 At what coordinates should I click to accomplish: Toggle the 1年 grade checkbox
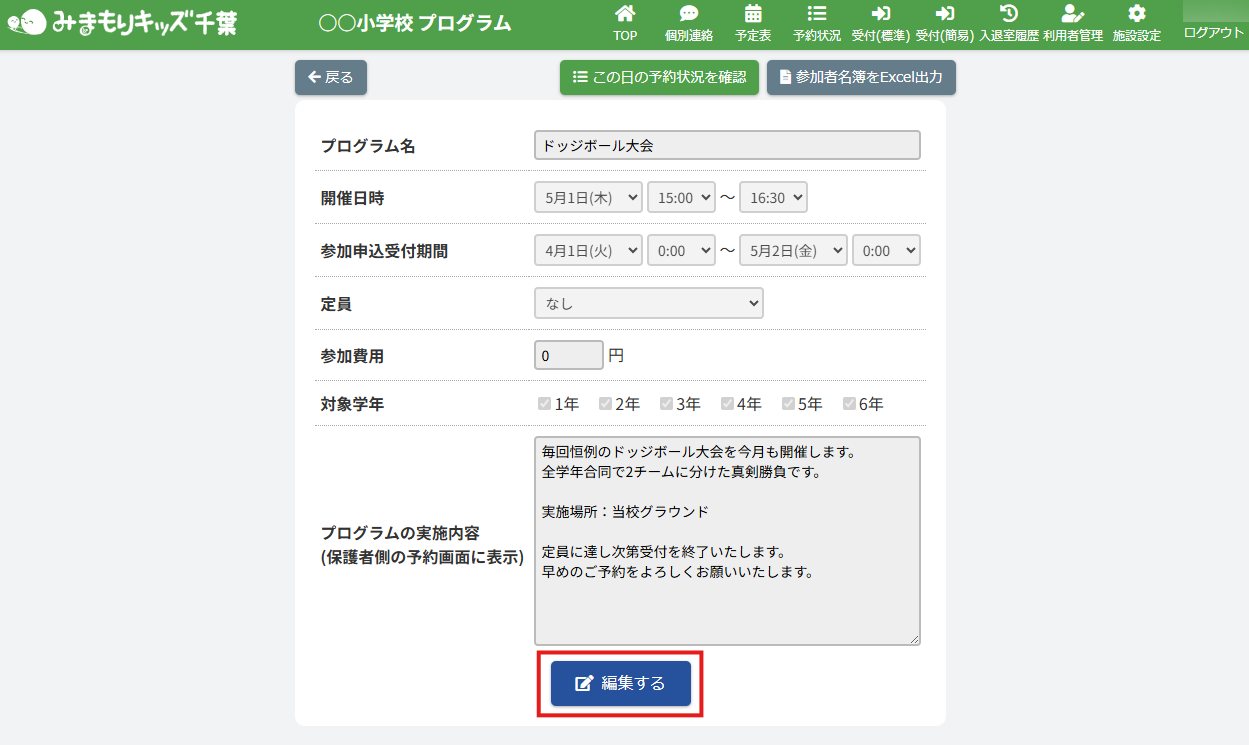(x=545, y=404)
